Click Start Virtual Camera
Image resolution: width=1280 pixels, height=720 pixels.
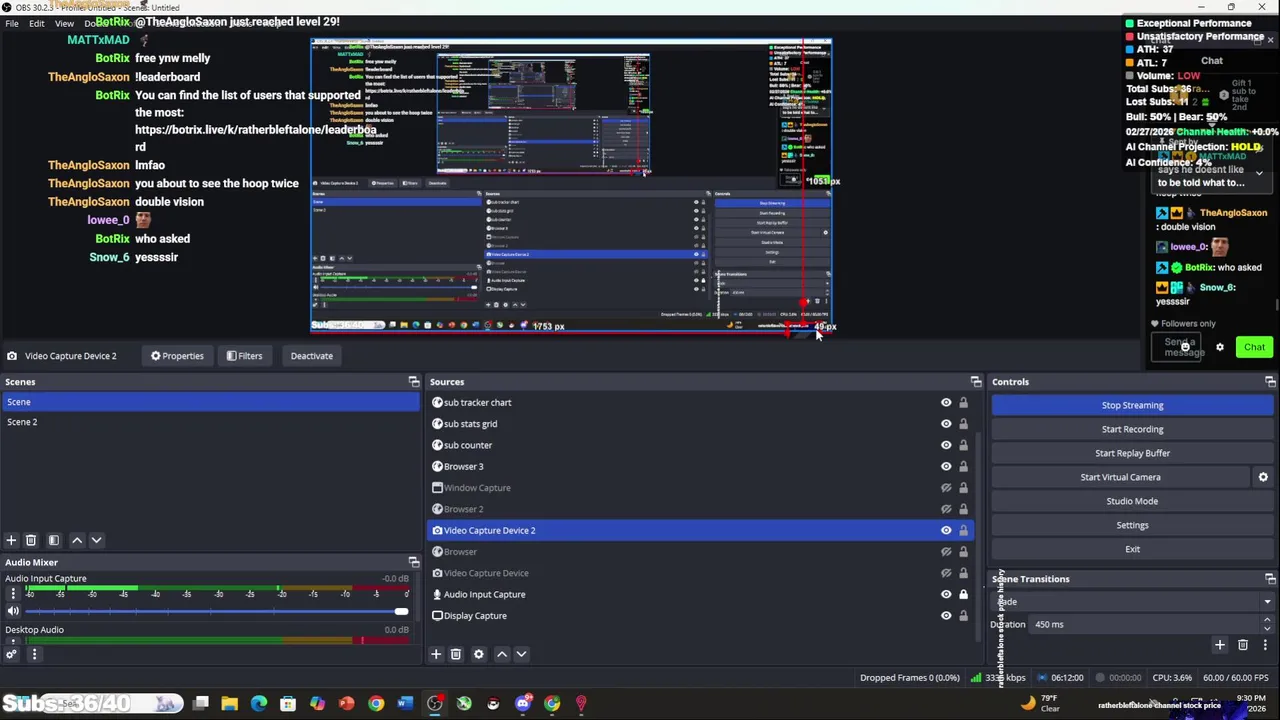[x=1120, y=477]
